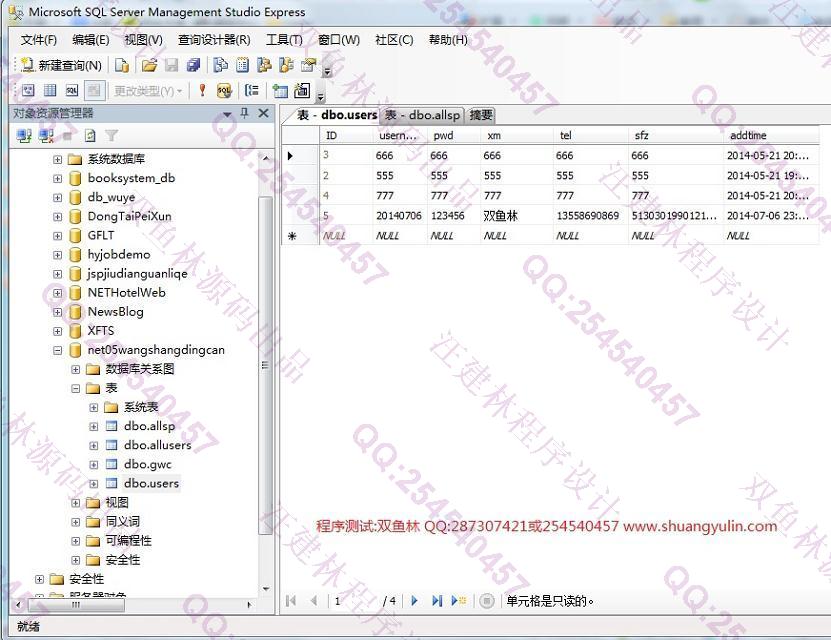Screen dimensions: 831x640
Task: Open the 查询设计器(R) menu
Action: pos(214,40)
